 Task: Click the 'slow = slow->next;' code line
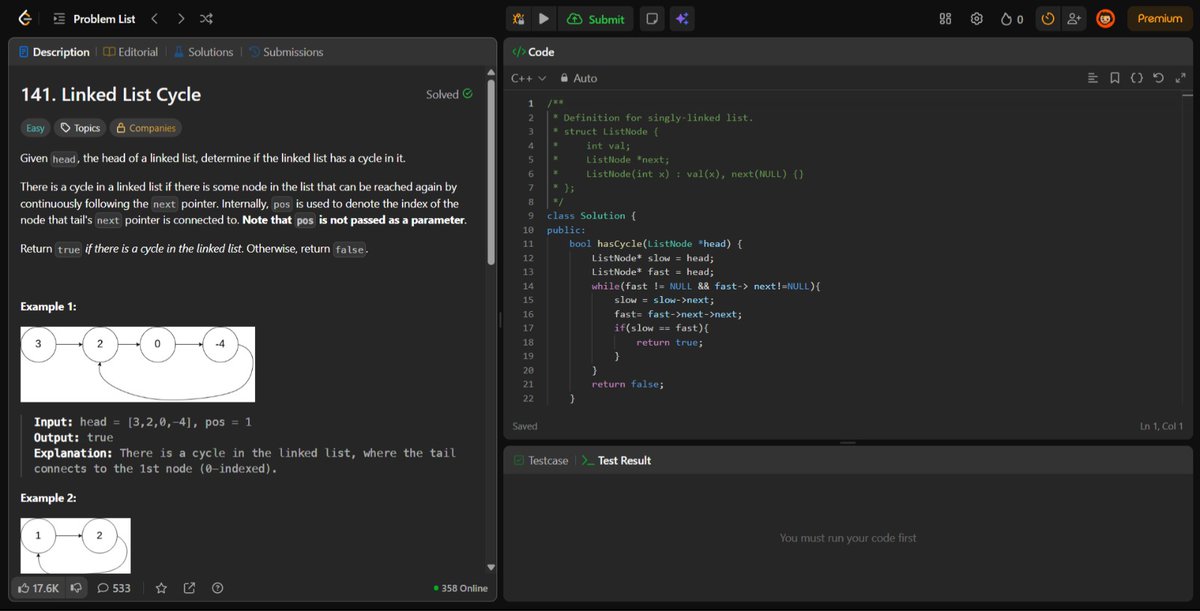(x=663, y=300)
